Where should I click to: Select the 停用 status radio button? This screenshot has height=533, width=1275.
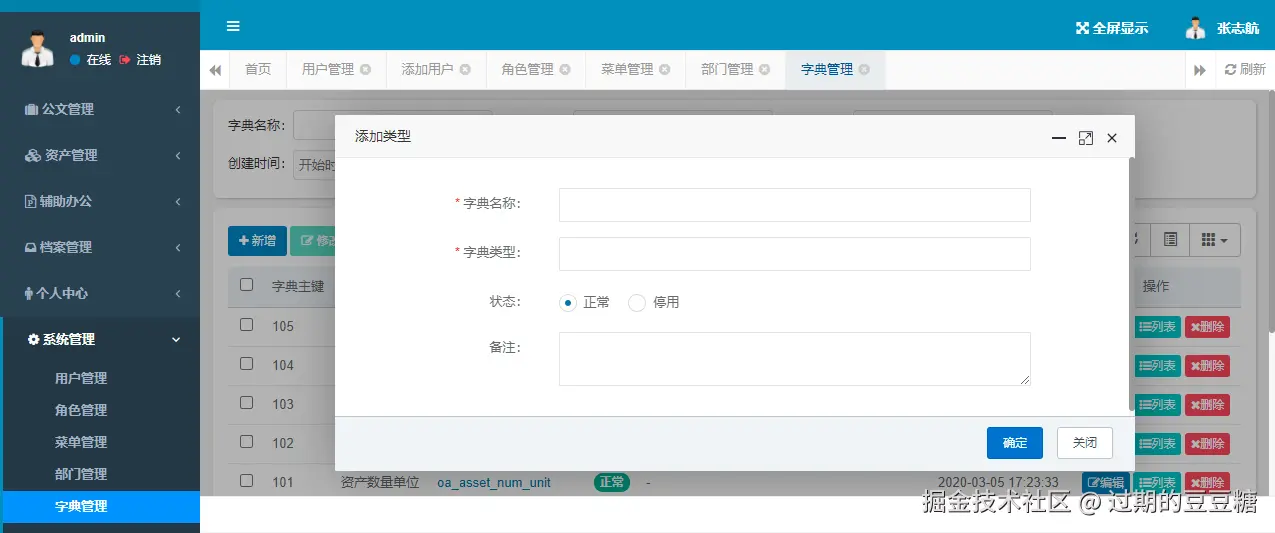[x=637, y=303]
